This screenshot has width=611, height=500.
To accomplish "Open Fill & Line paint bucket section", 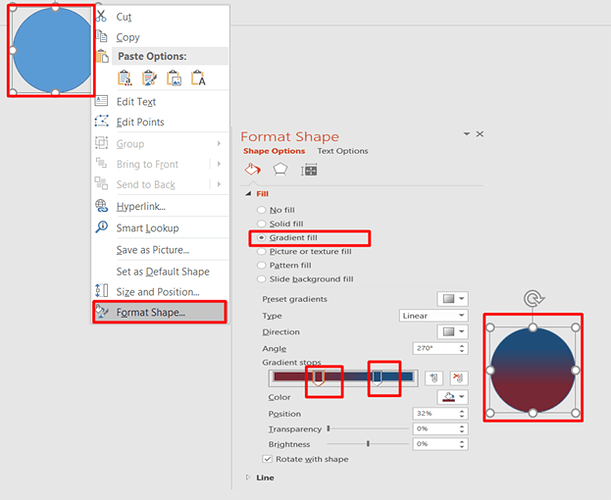I will click(253, 170).
